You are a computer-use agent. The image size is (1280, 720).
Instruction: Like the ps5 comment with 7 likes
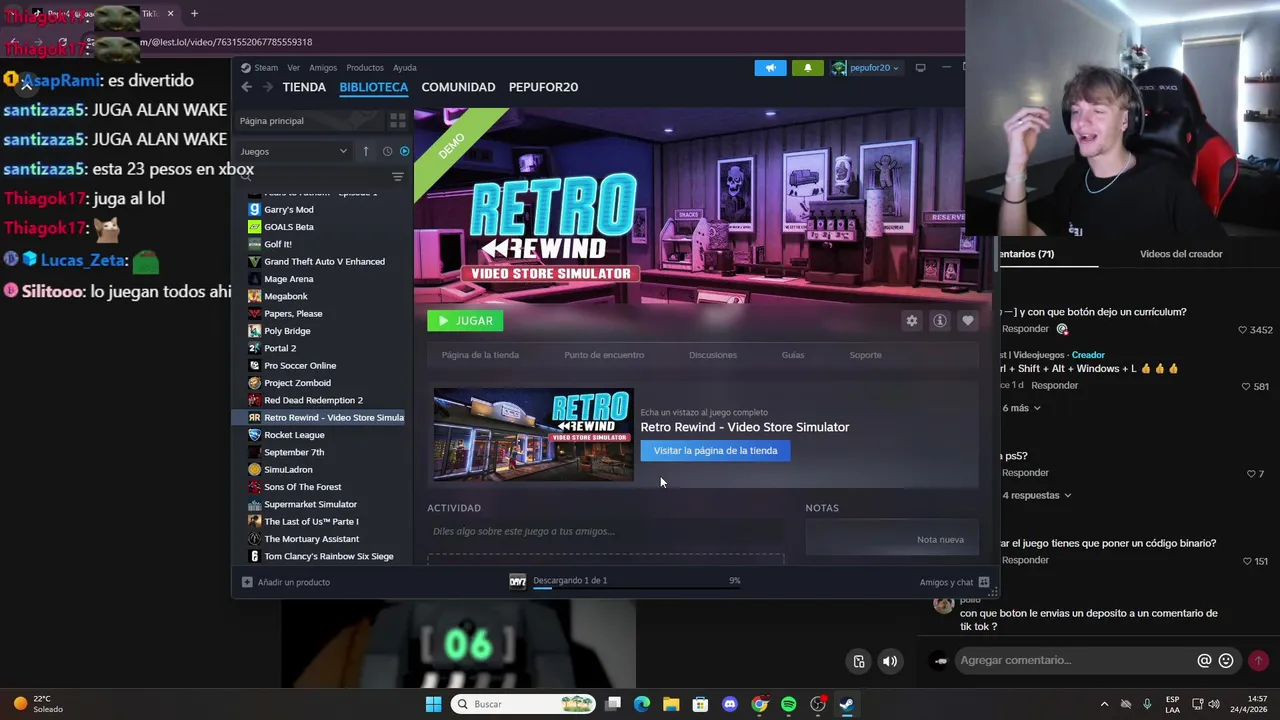coord(1251,474)
